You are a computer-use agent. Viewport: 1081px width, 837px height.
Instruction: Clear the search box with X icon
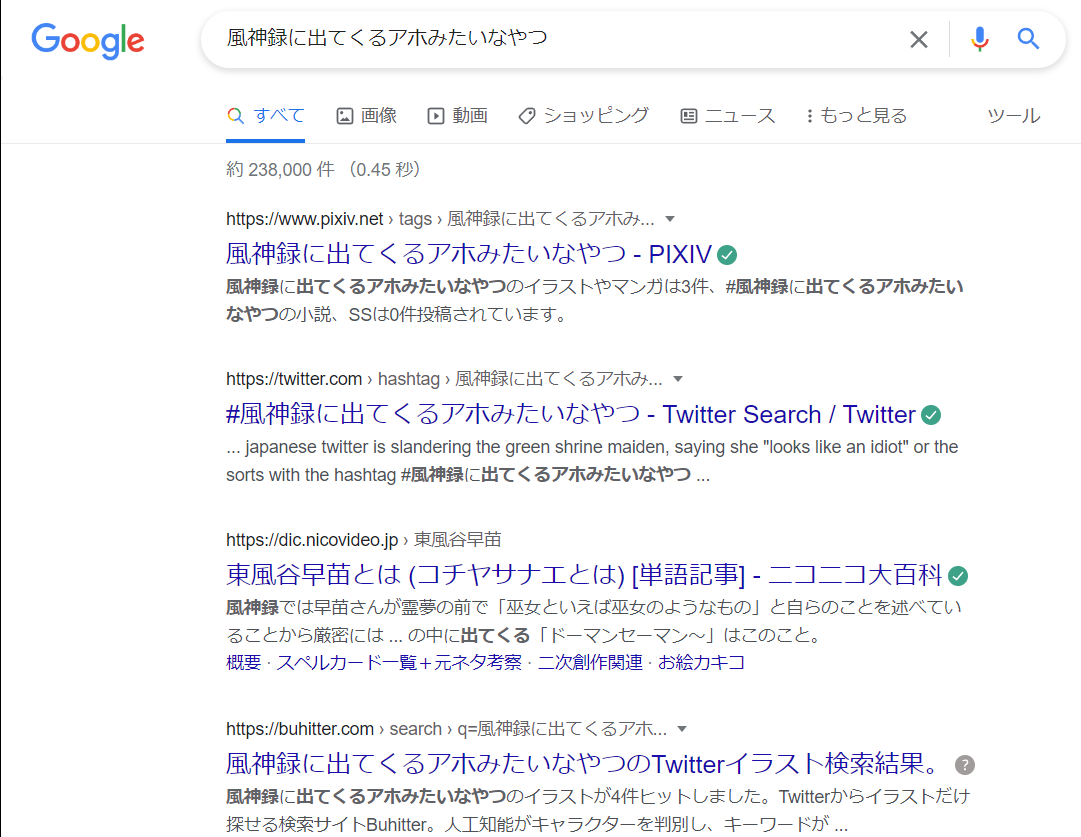click(918, 39)
